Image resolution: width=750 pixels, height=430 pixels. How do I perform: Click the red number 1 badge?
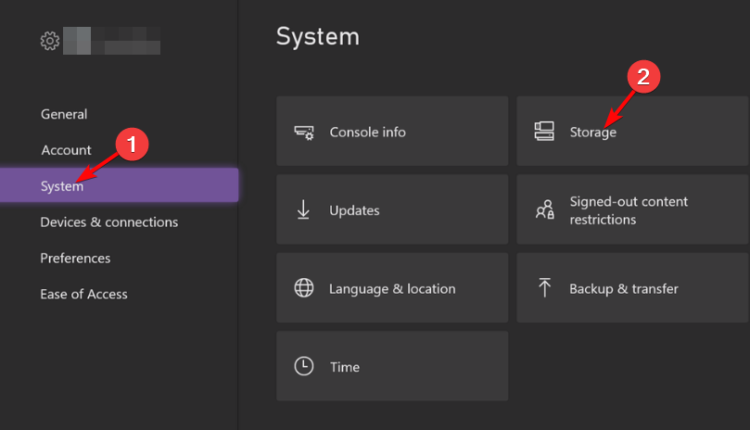click(x=131, y=144)
